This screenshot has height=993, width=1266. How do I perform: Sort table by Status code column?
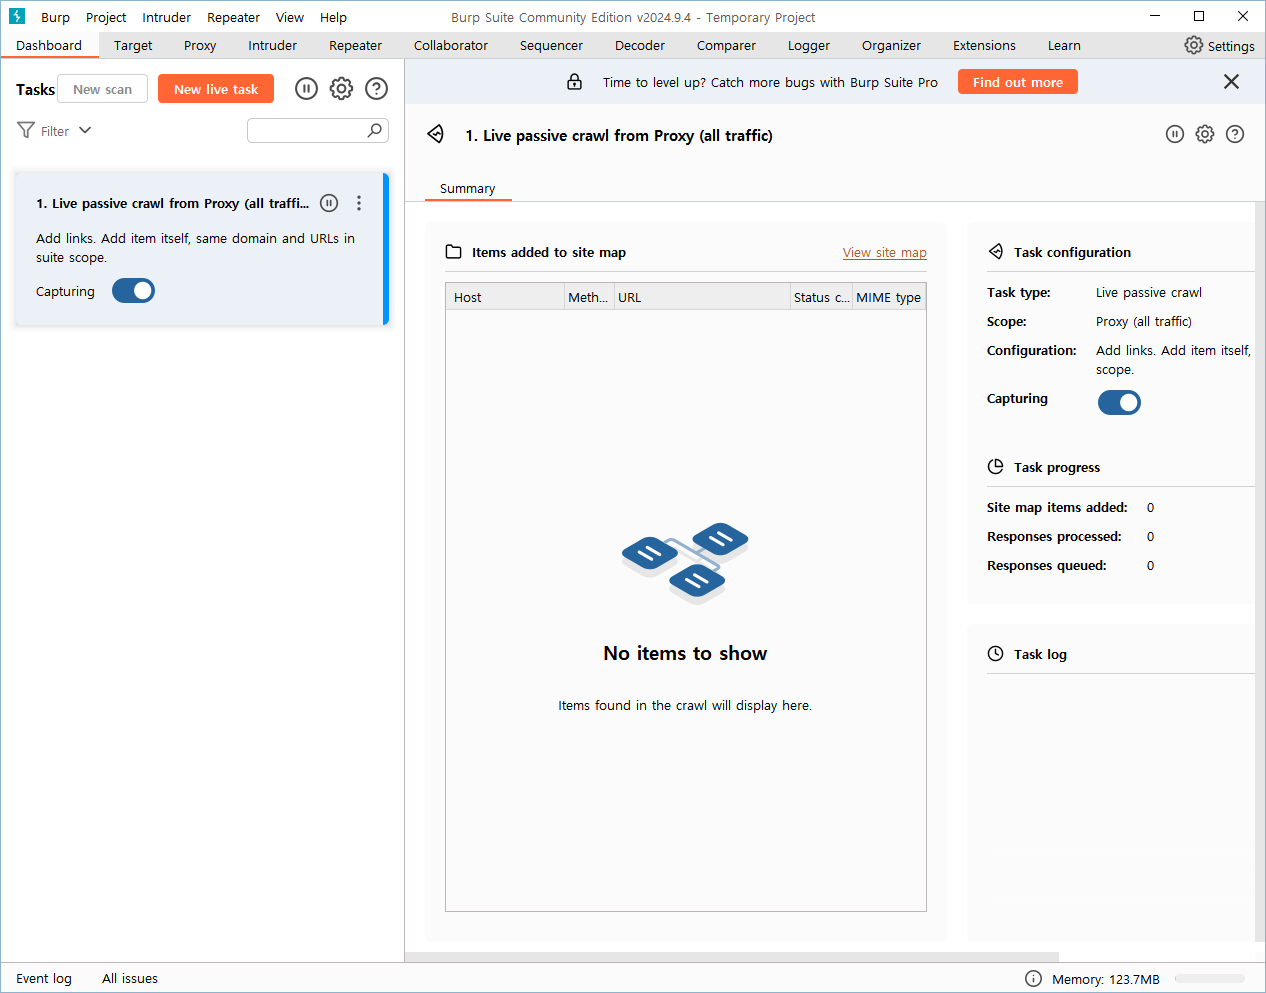pyautogui.click(x=821, y=297)
